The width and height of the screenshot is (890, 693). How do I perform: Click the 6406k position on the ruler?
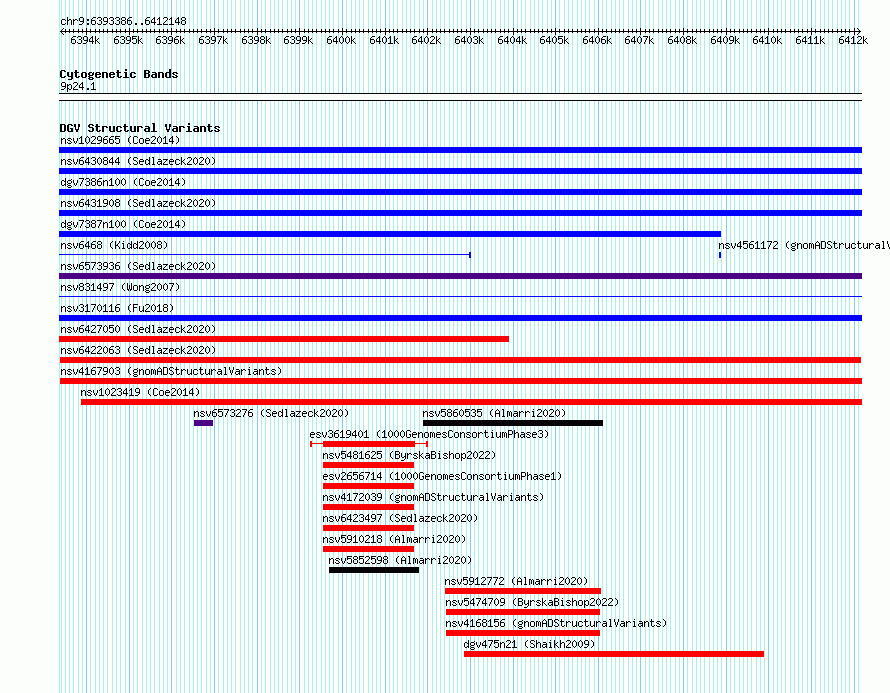pyautogui.click(x=597, y=40)
